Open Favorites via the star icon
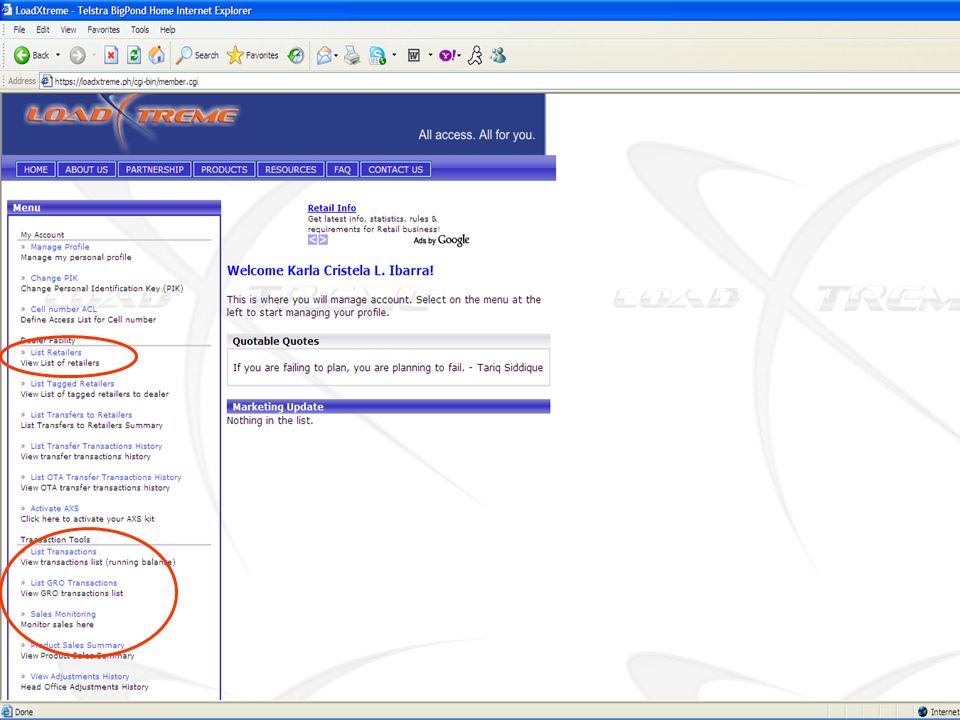This screenshot has height=720, width=960. click(252, 55)
